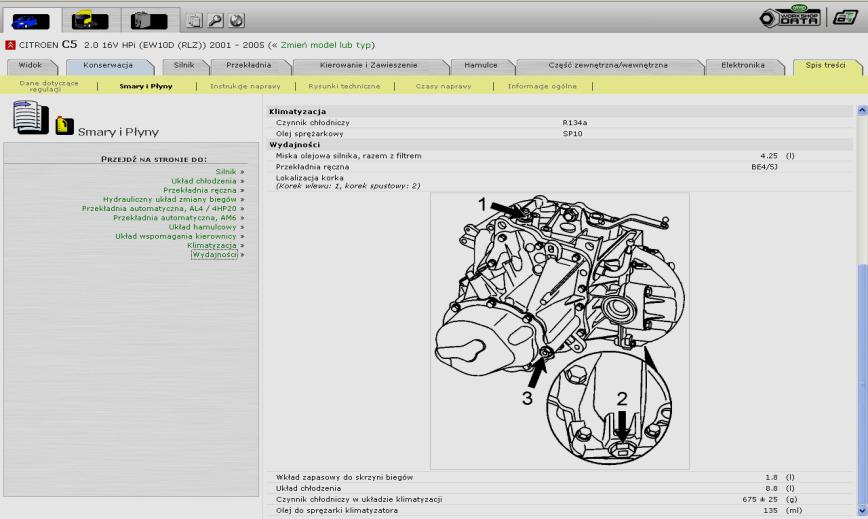The width and height of the screenshot is (868, 519).
Task: Click the scrollbar down arrow
Action: point(862,511)
